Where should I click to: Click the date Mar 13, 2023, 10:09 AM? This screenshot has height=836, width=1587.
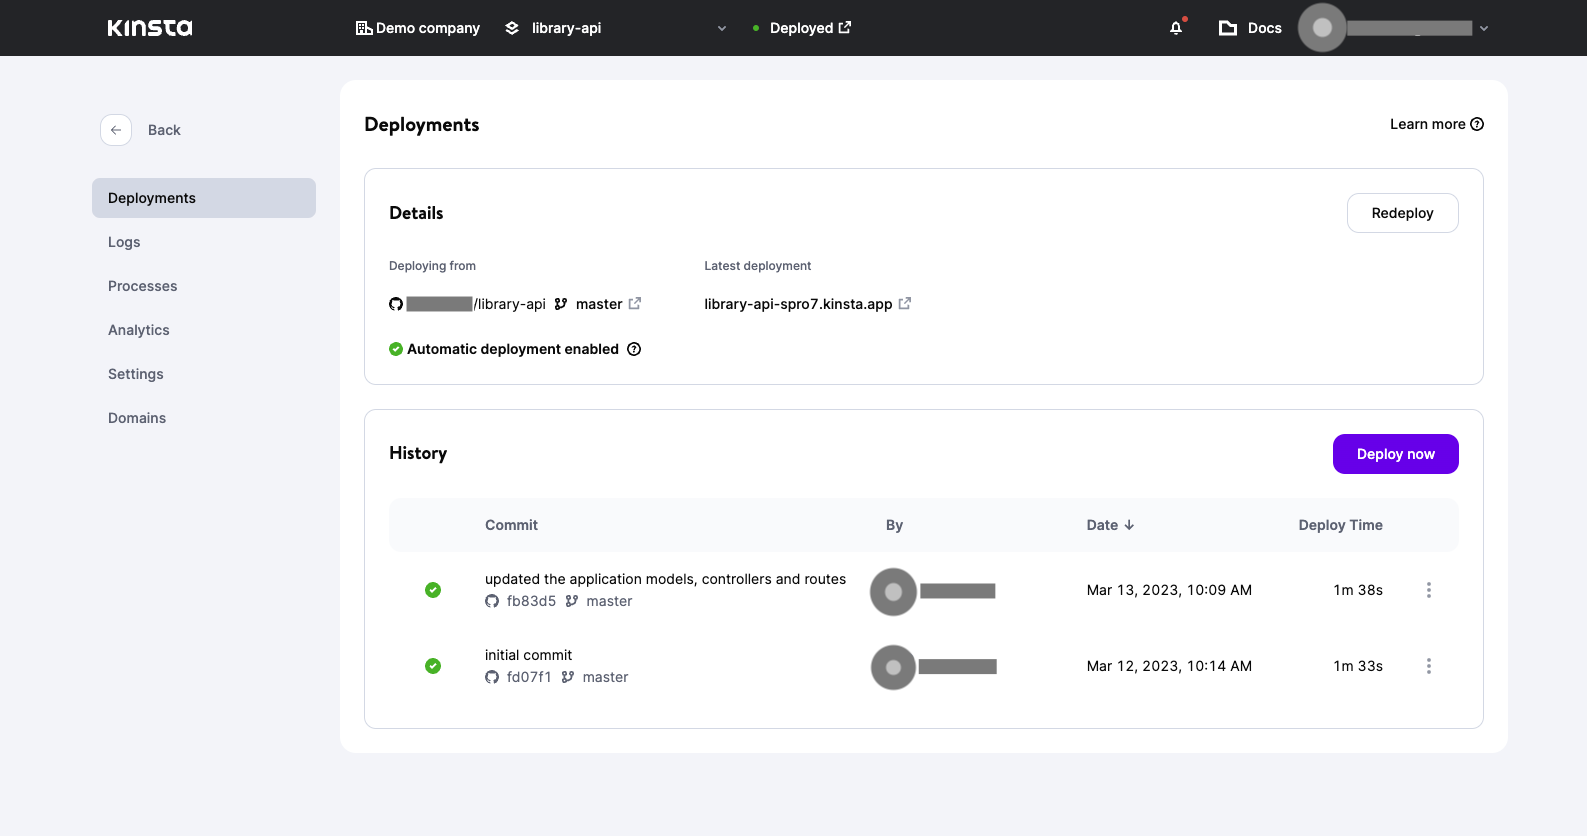1169,590
